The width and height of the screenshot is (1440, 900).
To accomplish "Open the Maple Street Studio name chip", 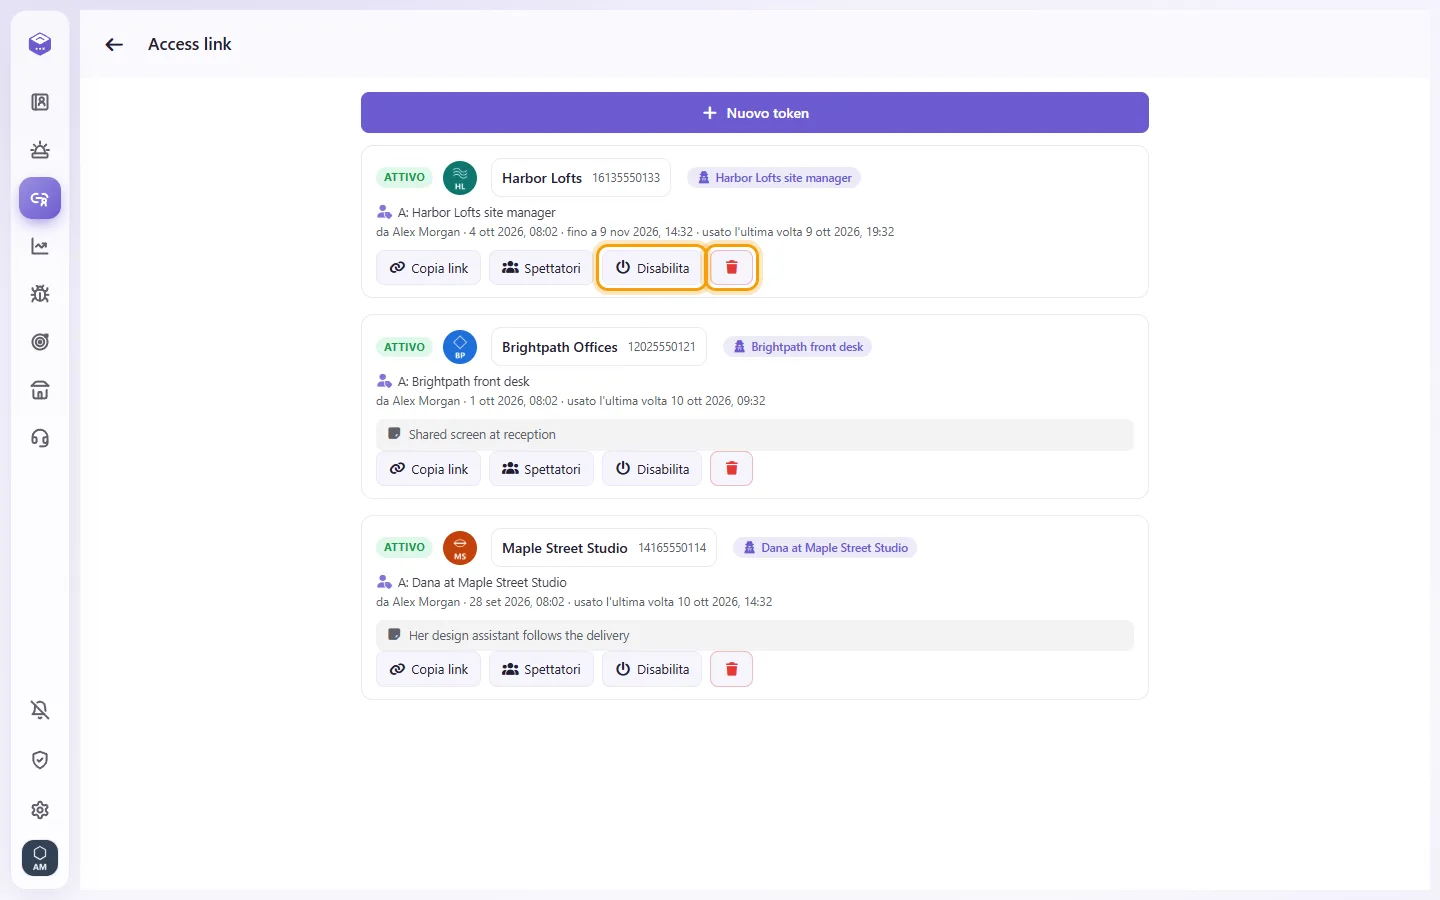I will 604,548.
